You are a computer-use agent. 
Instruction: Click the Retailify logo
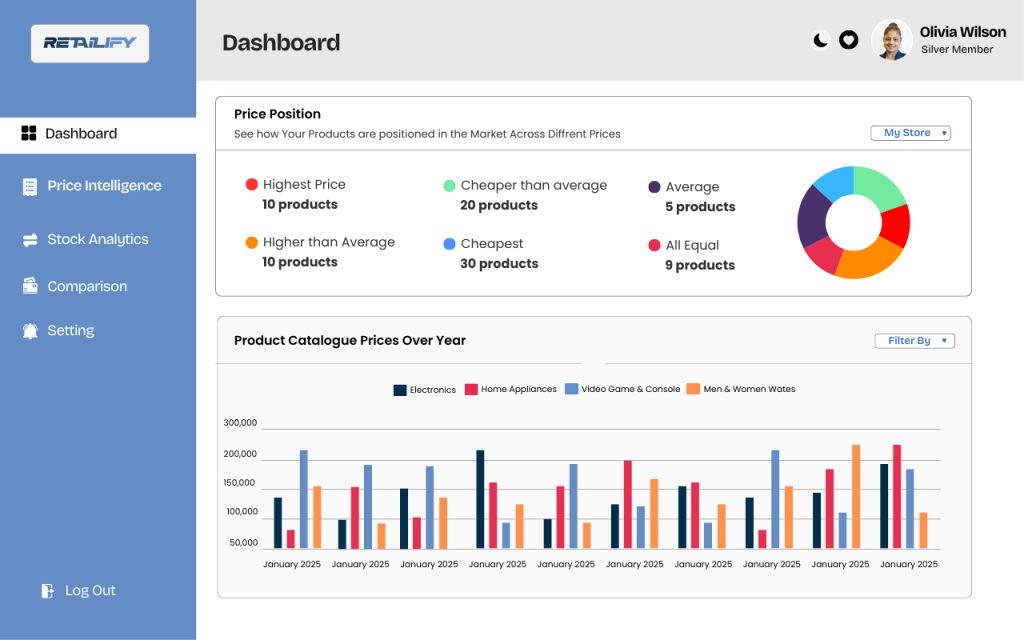pyautogui.click(x=89, y=43)
